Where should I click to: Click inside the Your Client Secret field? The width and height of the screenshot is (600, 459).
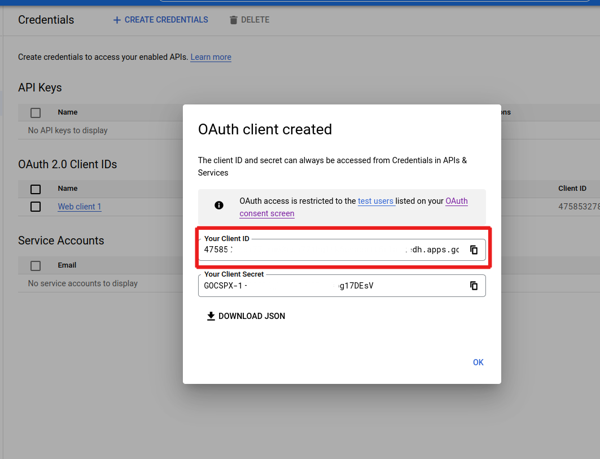pos(342,286)
